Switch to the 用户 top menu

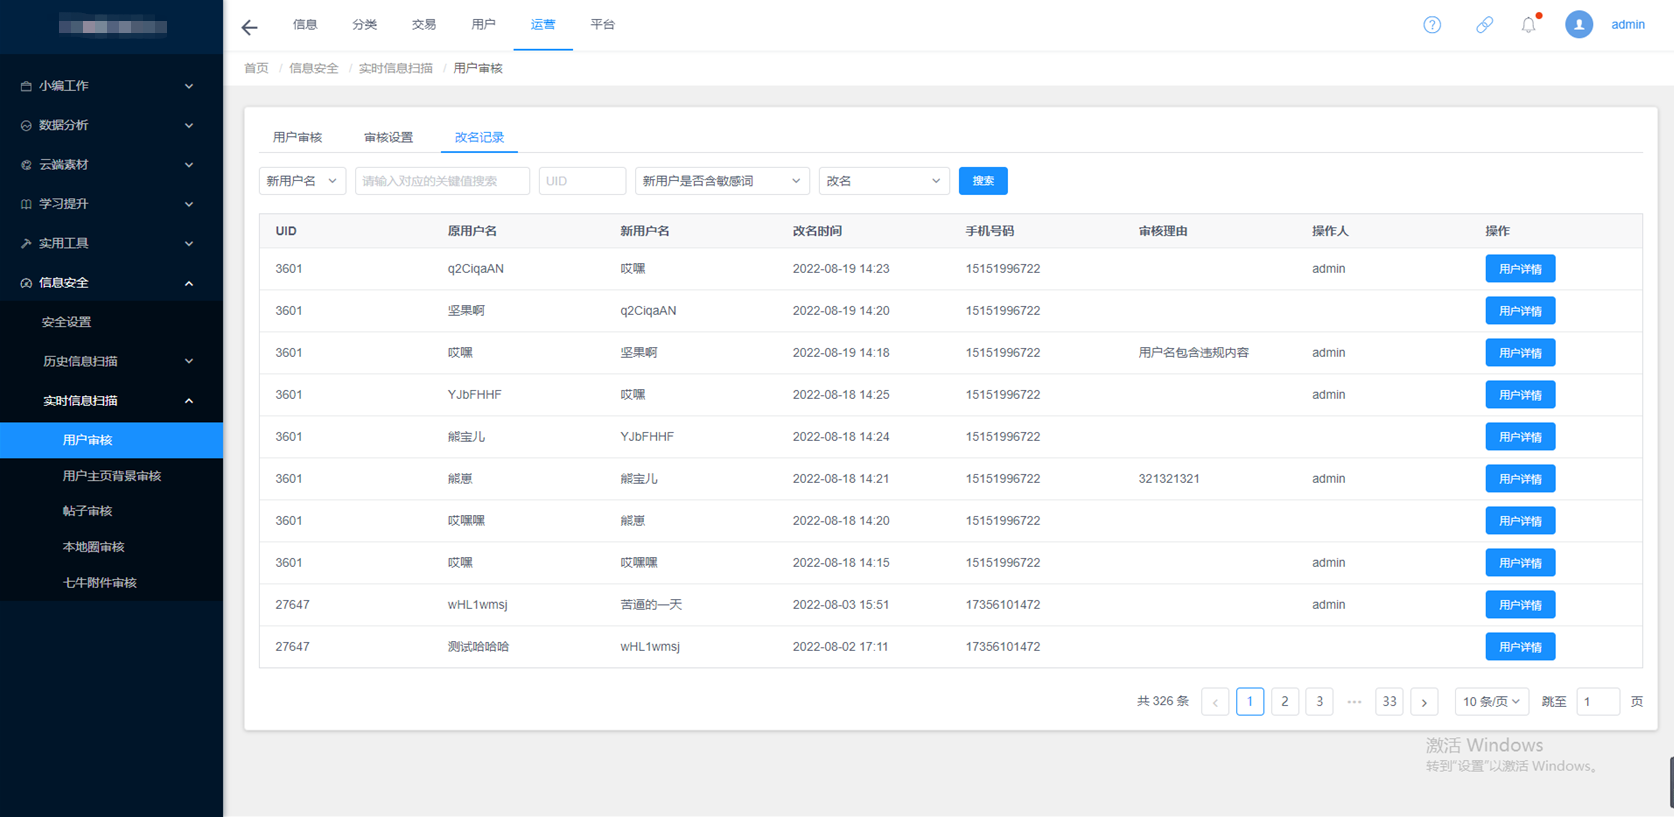coord(483,25)
